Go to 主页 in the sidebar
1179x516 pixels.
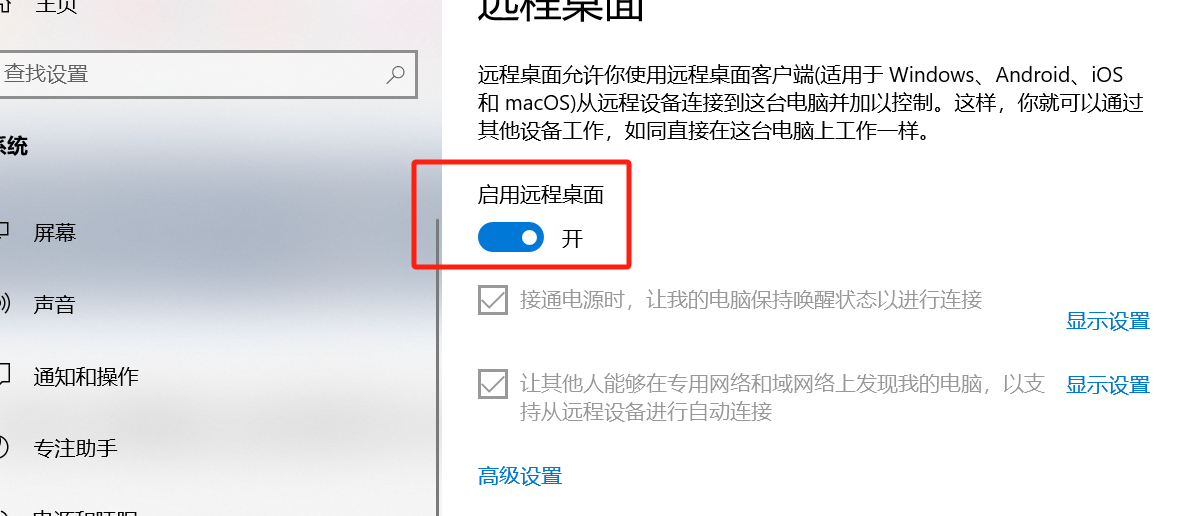[x=57, y=8]
